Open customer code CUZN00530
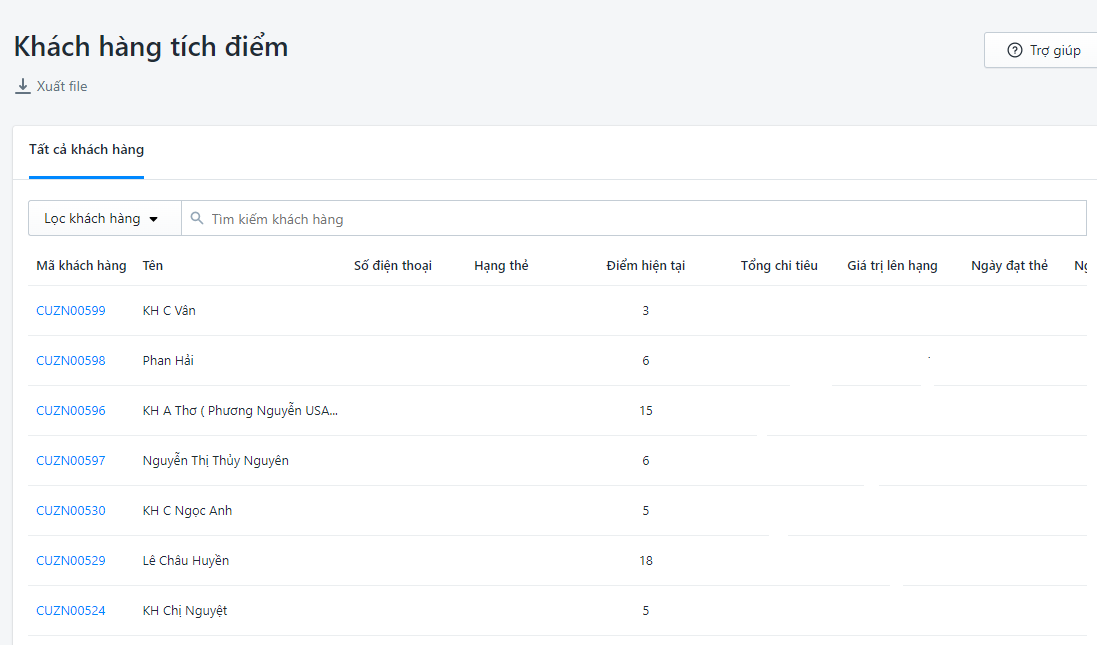Screen dimensions: 1097x645 coord(70,511)
